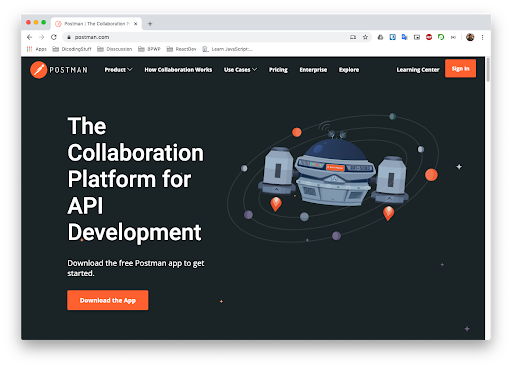Viewport: 512px width, 368px height.
Task: Click the picture-in-picture extension icon
Action: click(x=417, y=37)
